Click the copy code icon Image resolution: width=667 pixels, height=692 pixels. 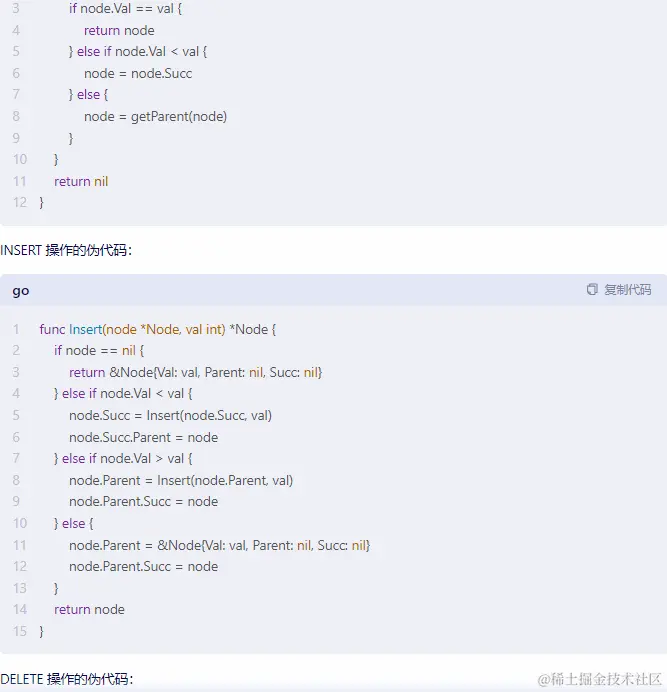(592, 290)
